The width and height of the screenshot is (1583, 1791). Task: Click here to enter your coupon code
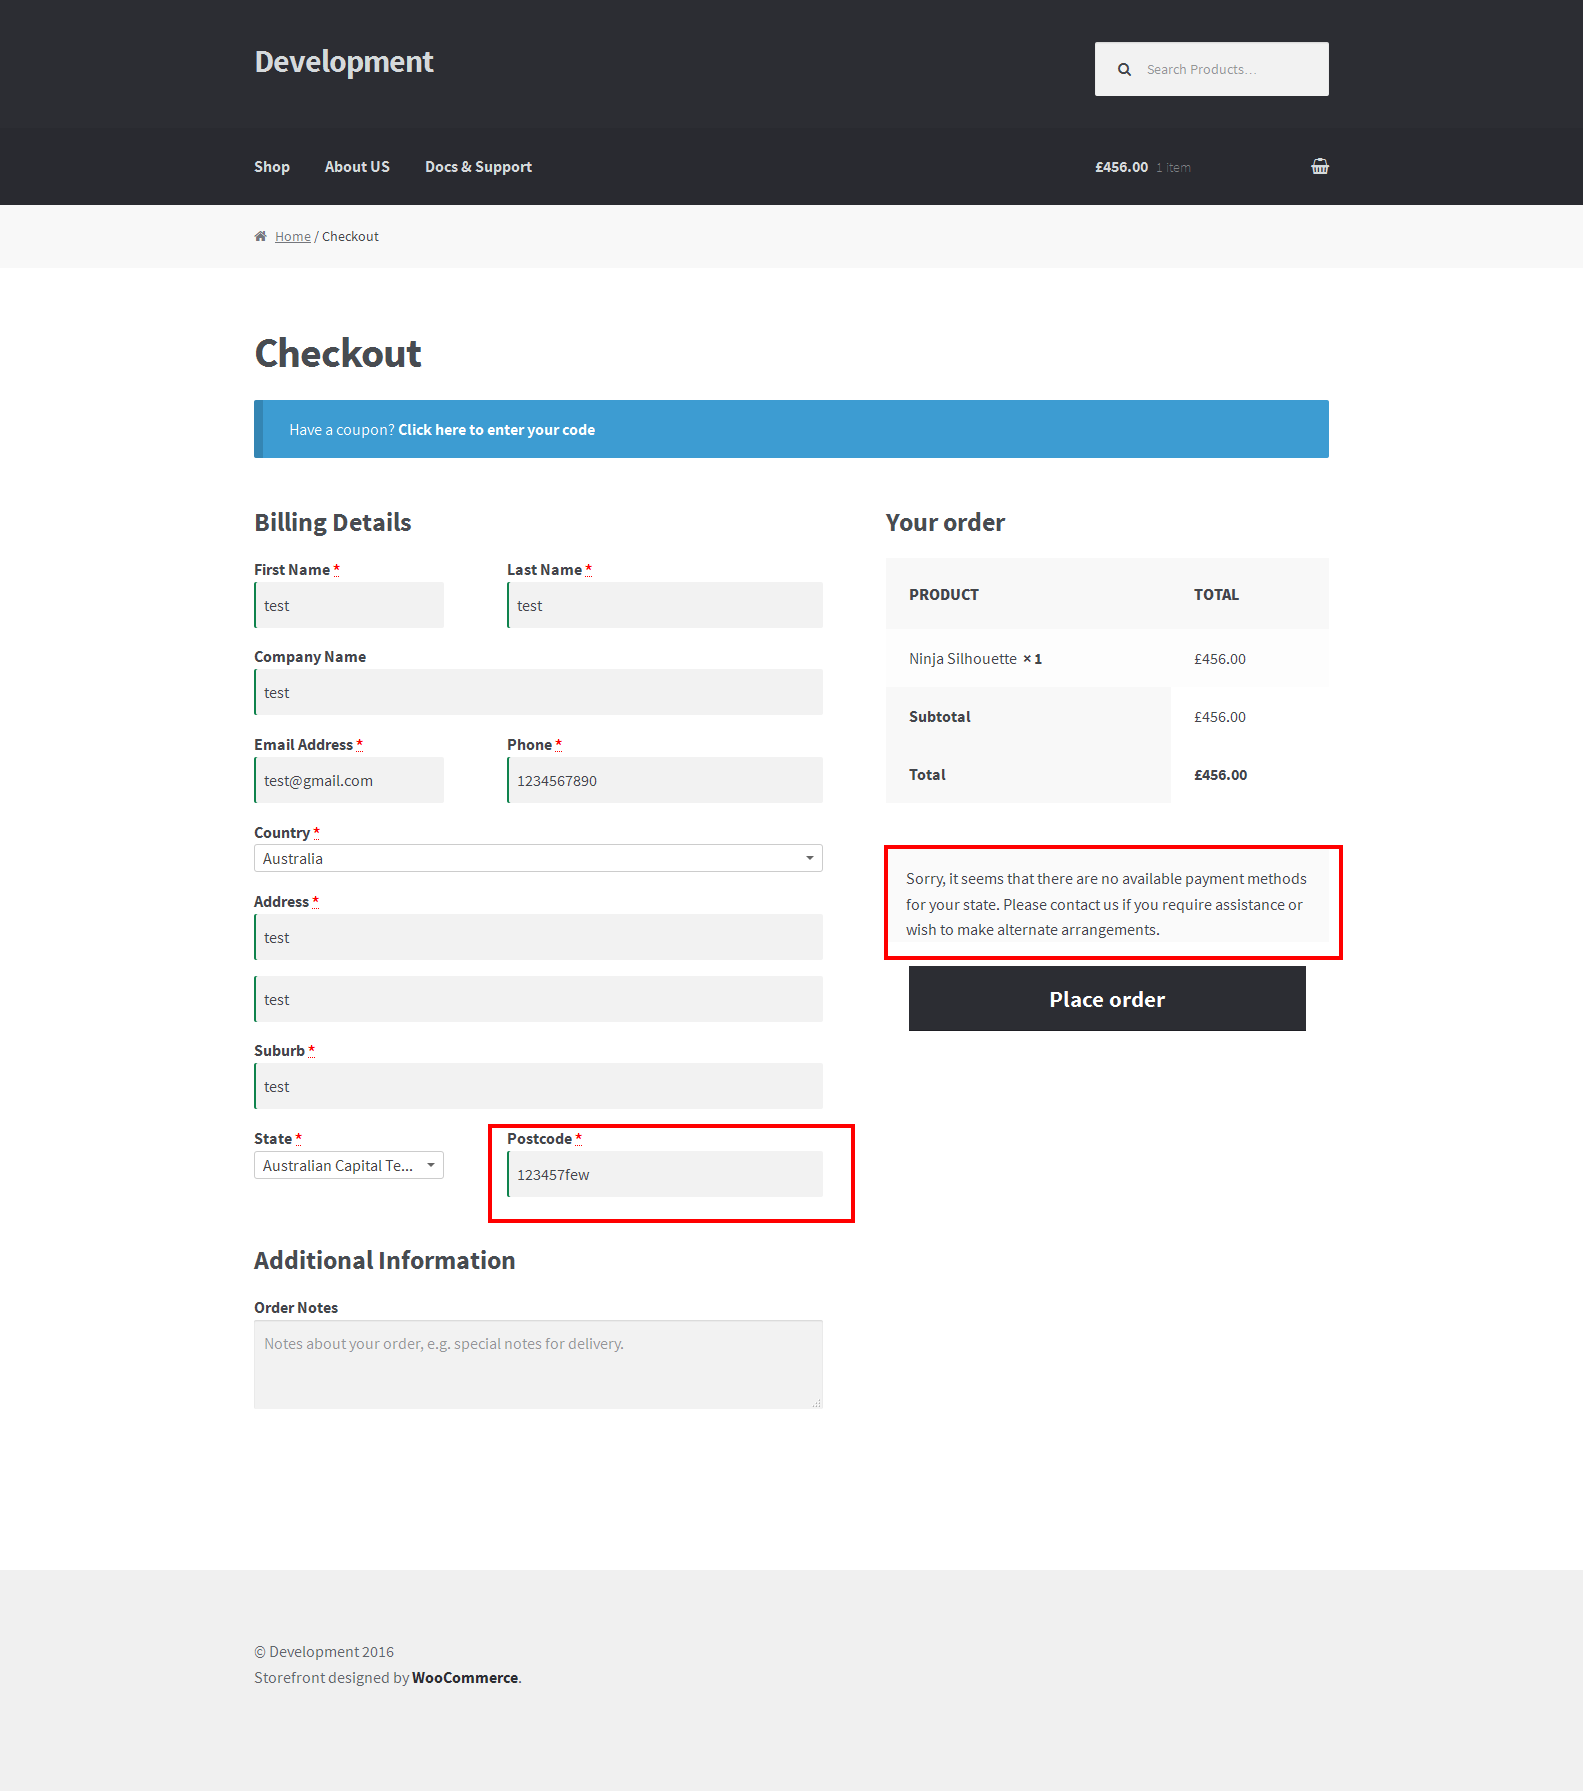496,430
